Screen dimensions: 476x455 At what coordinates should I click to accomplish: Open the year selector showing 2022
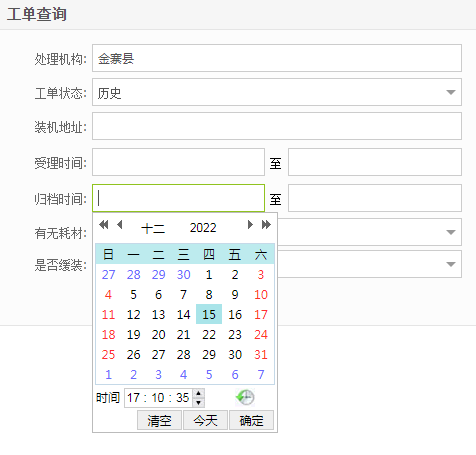[x=203, y=228]
